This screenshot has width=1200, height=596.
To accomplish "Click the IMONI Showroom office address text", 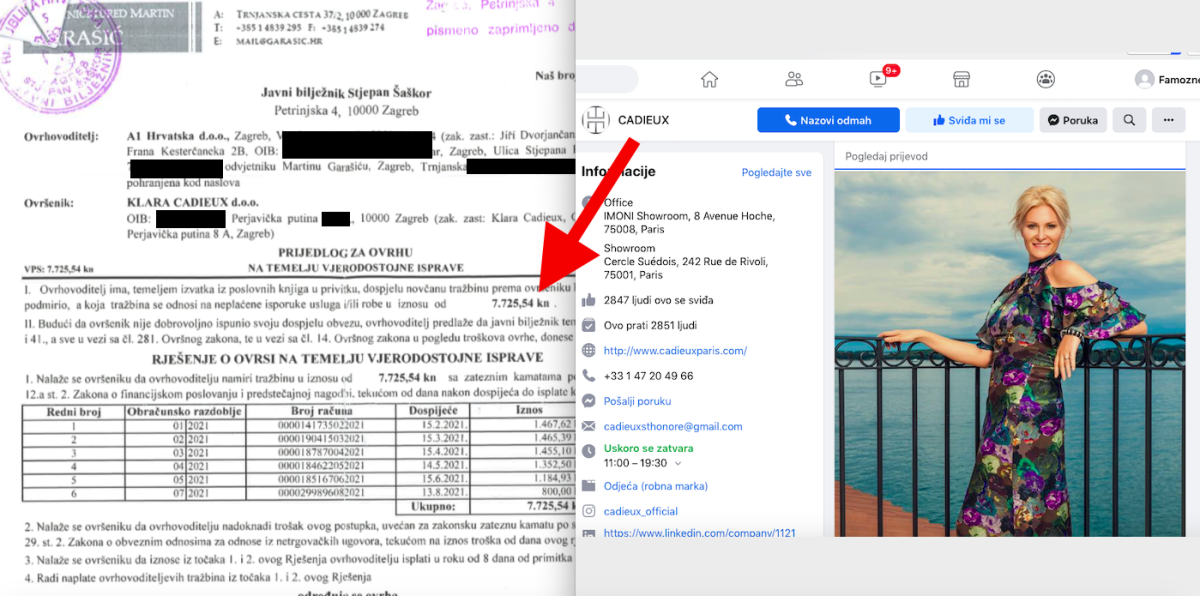I will tap(689, 221).
